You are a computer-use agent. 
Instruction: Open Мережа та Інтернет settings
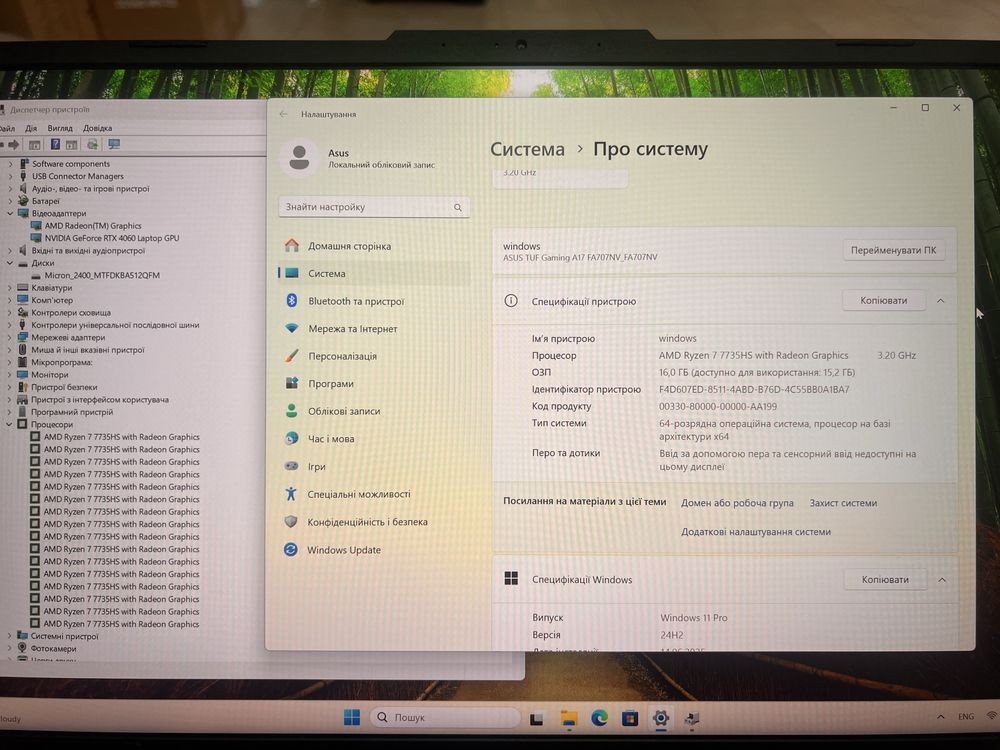352,328
